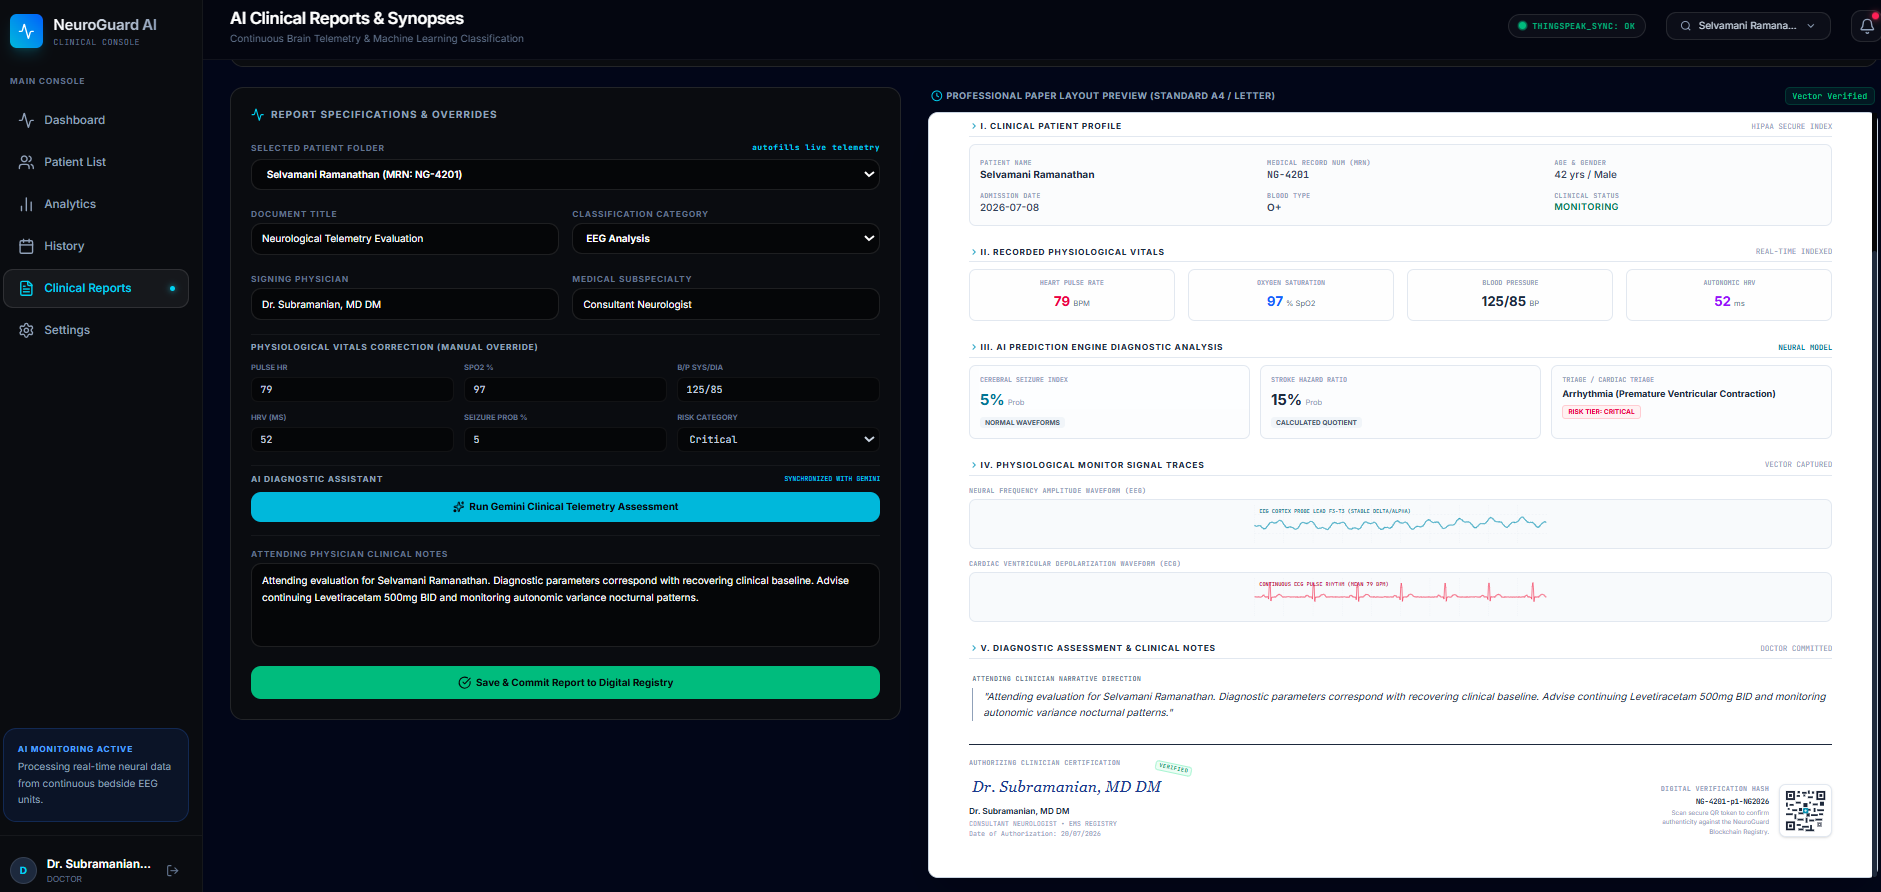Go to Patient List
Viewport: 1881px width, 892px height.
click(x=96, y=162)
